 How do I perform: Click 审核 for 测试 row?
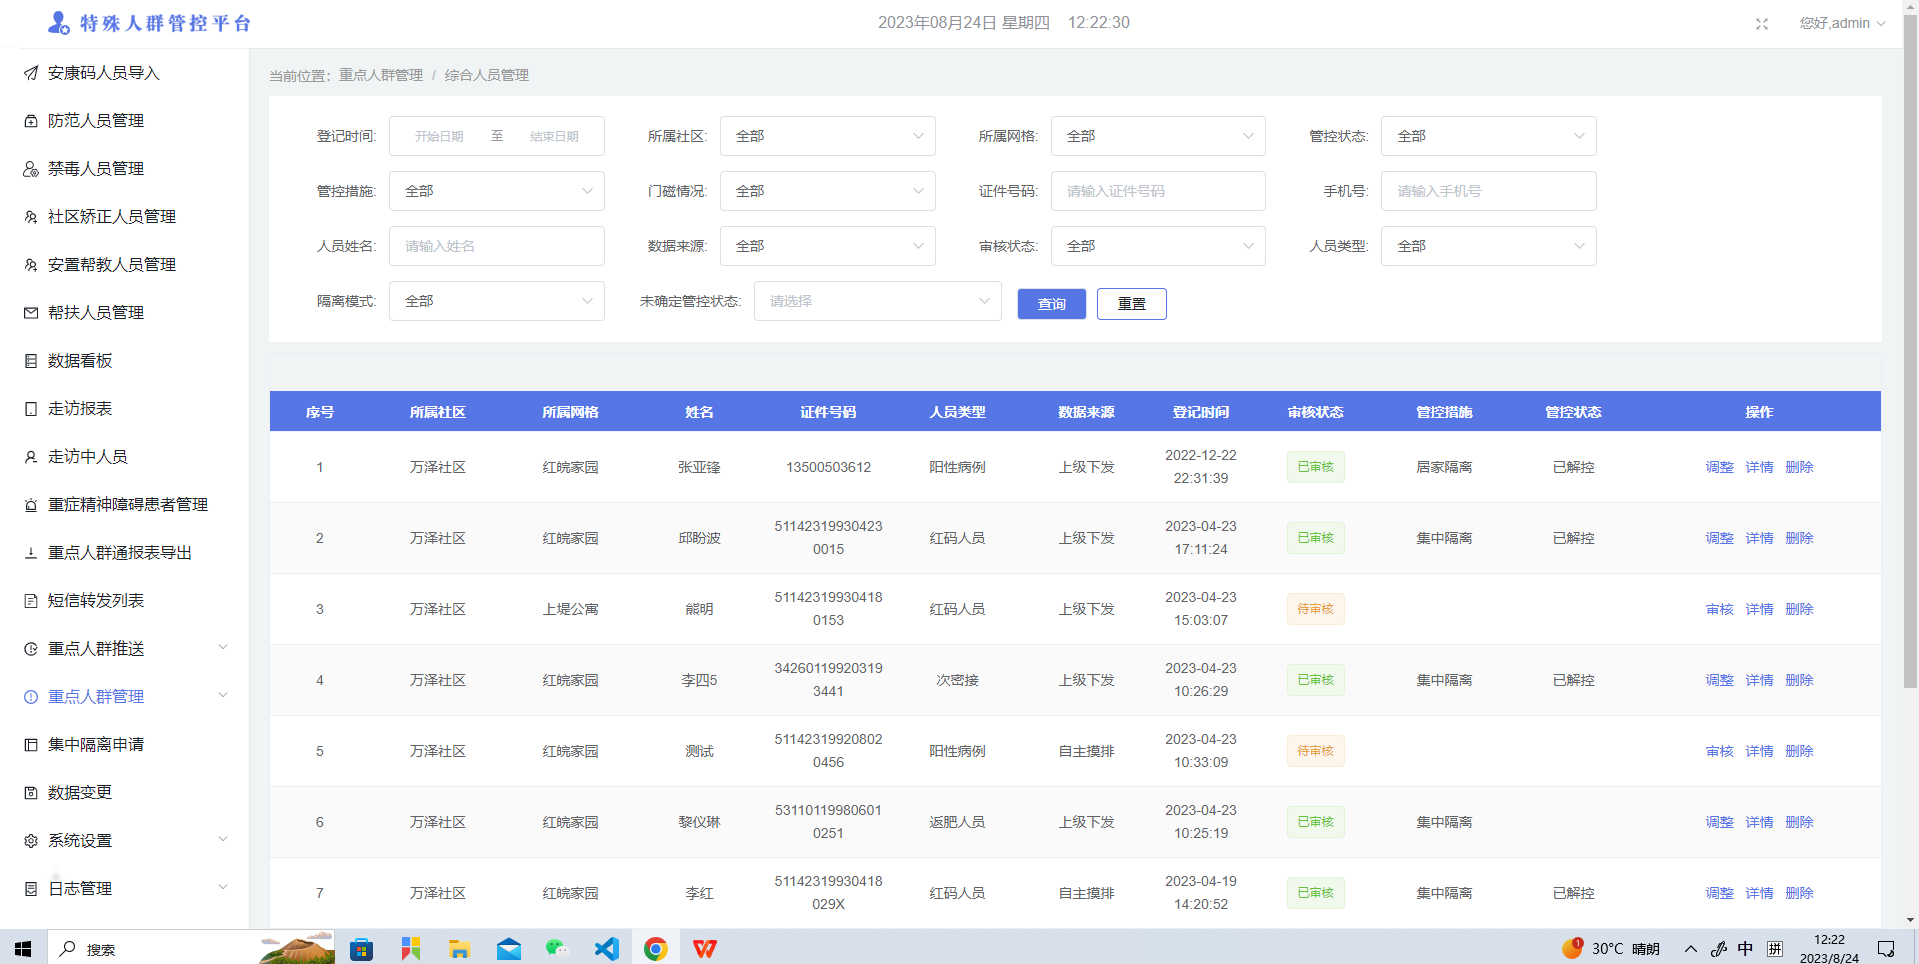coord(1719,751)
